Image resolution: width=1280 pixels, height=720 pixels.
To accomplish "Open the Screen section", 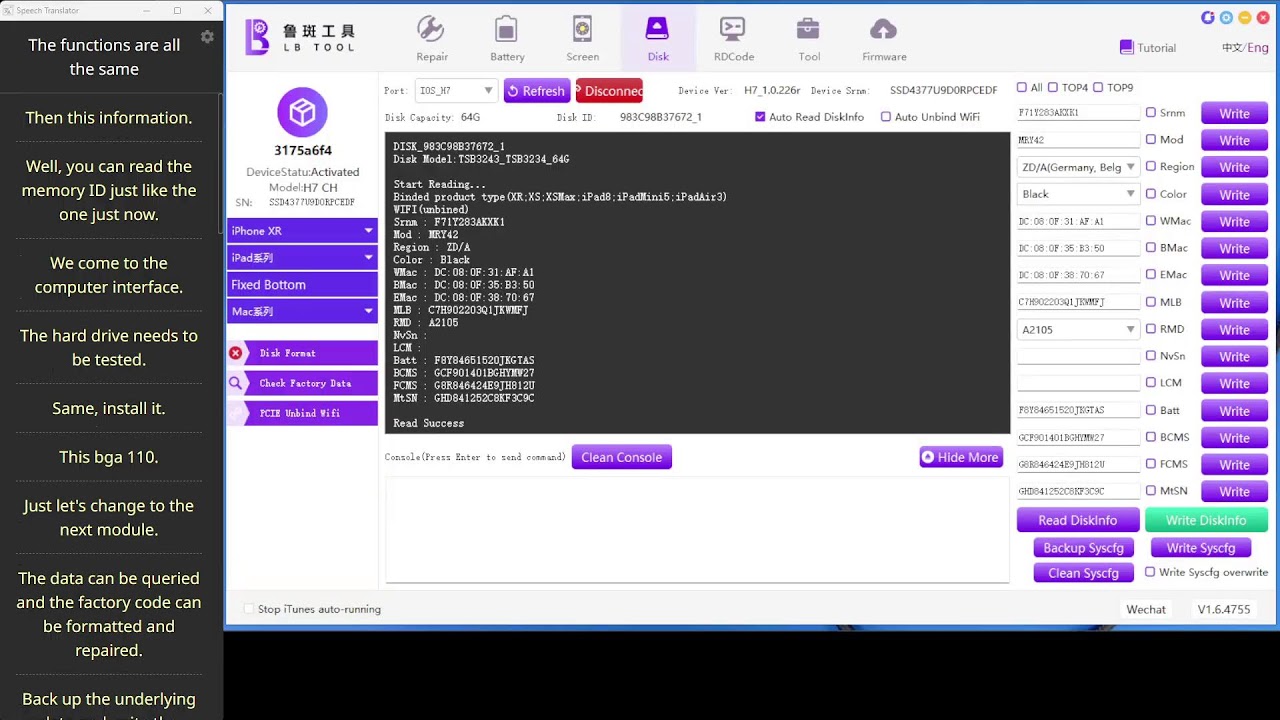I will [x=582, y=40].
